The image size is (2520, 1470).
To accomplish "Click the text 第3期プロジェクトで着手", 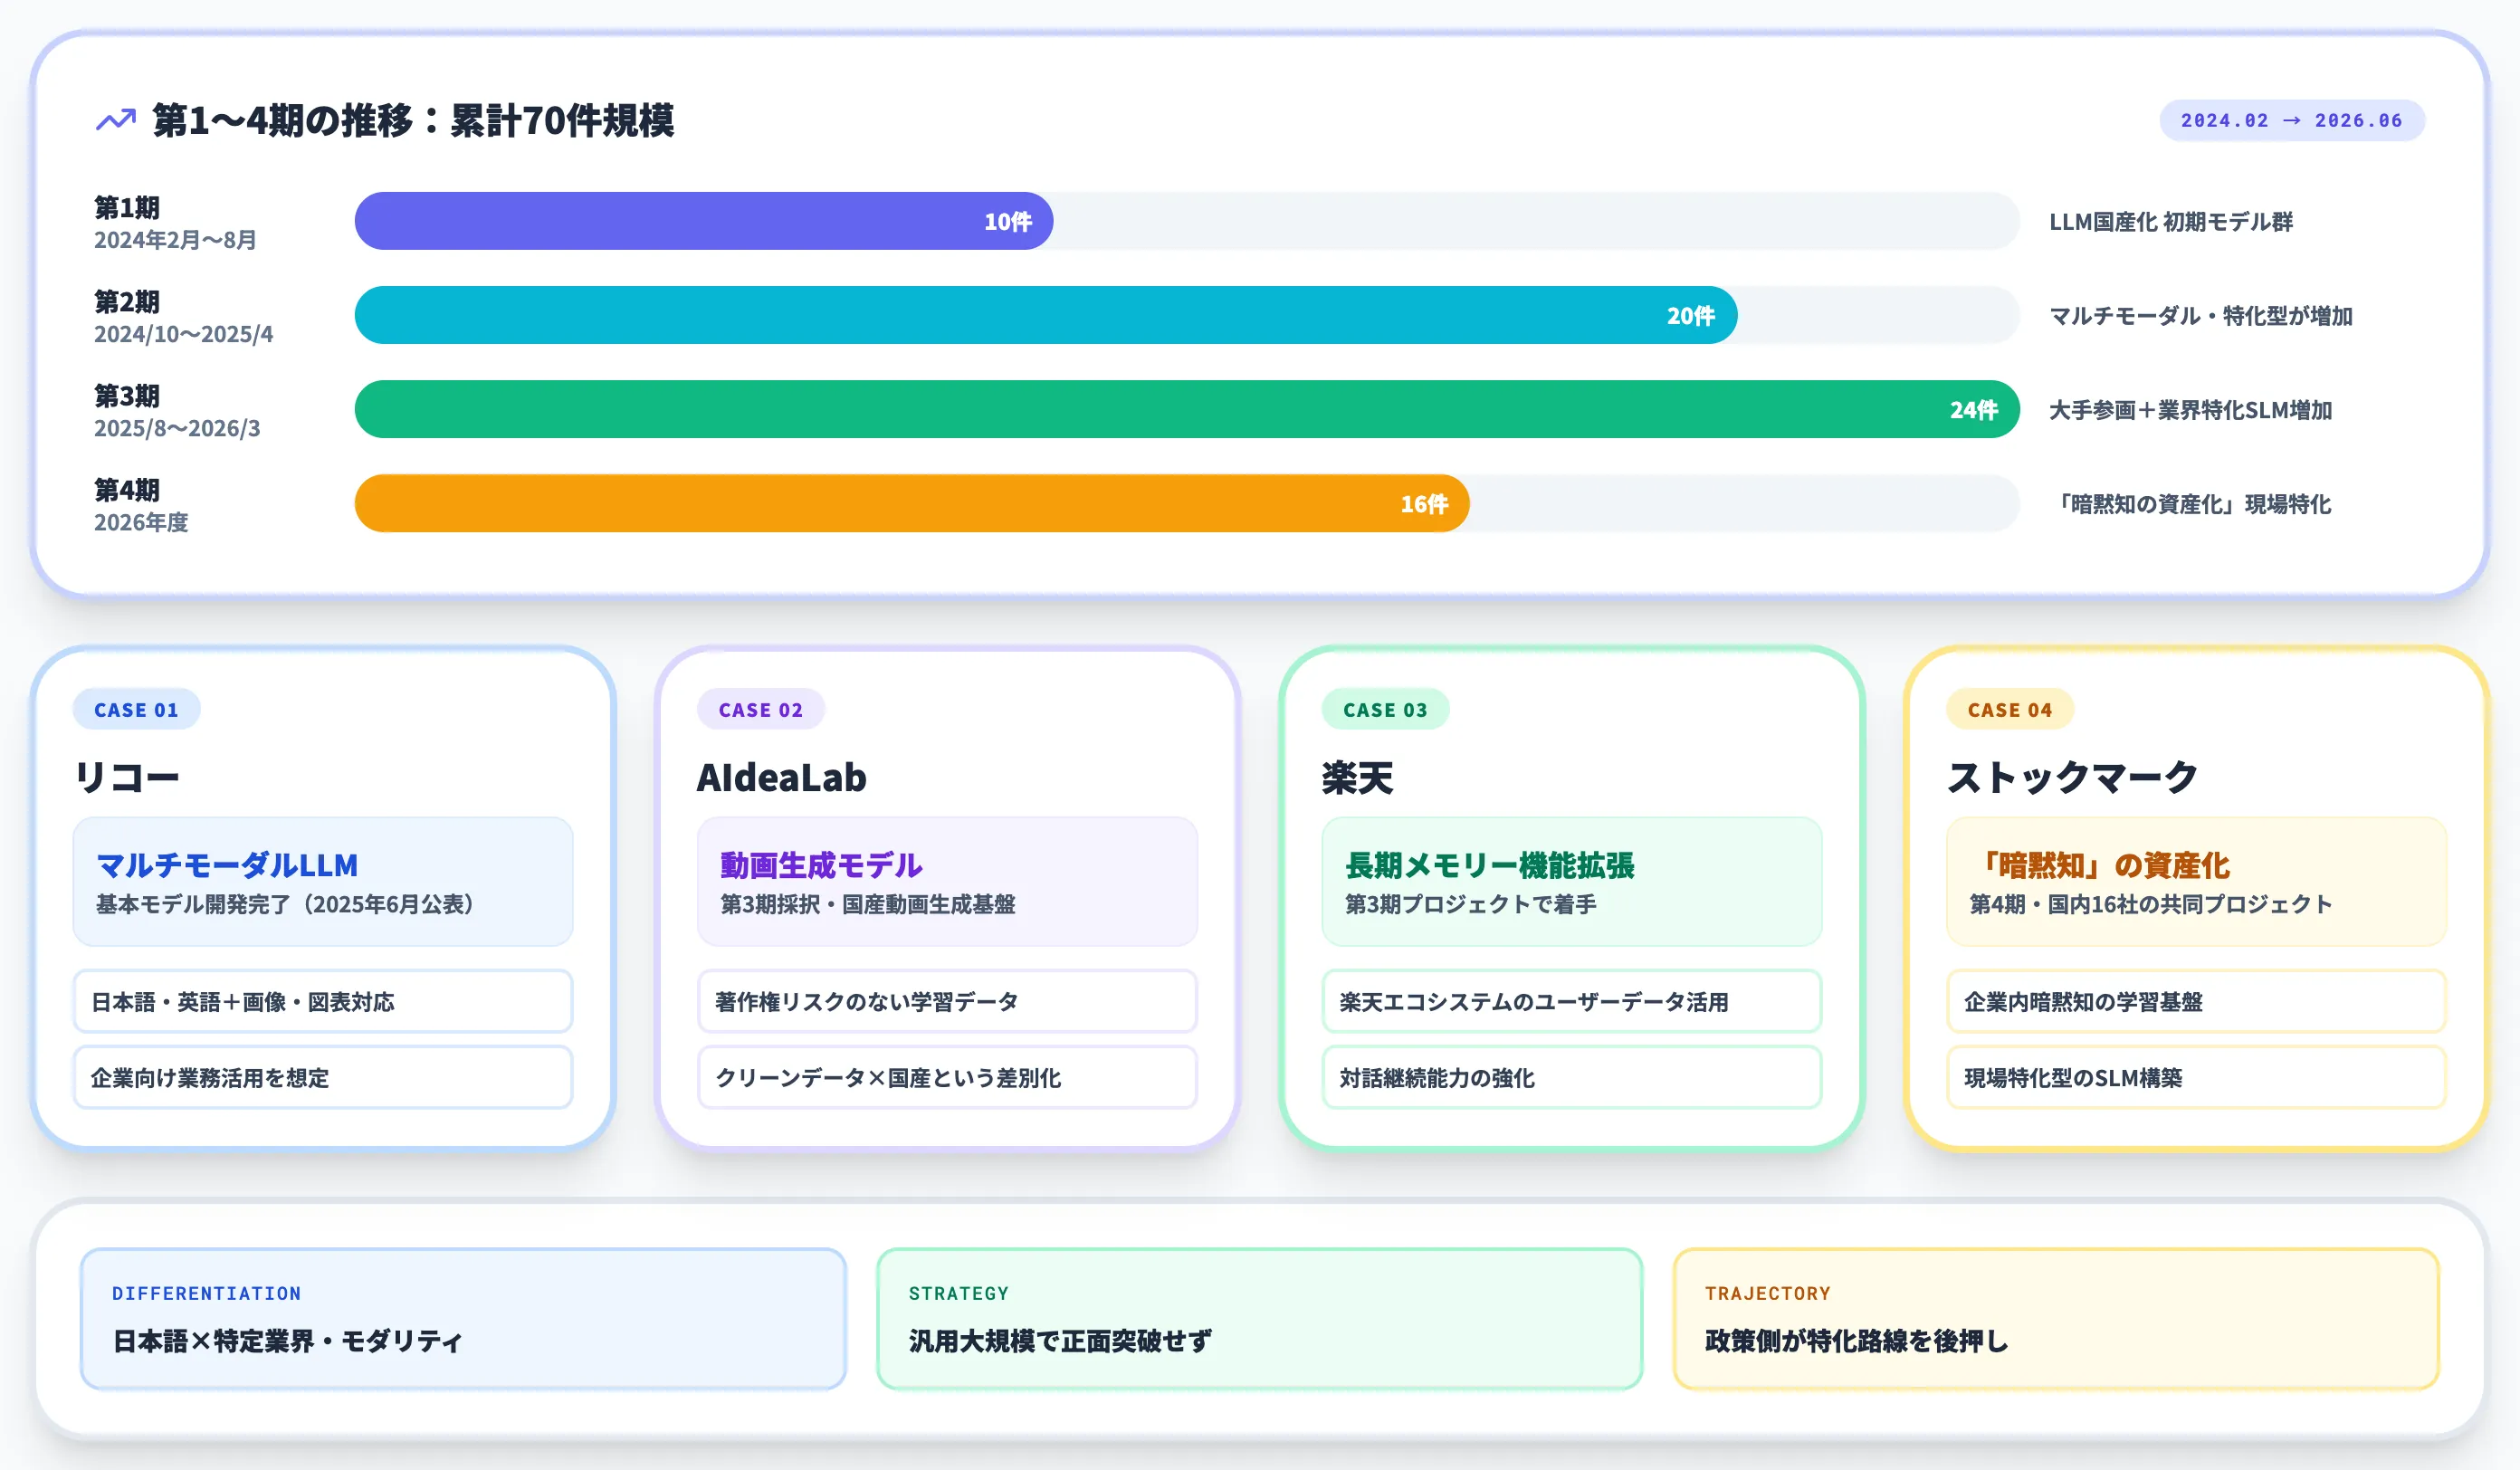I will (1471, 904).
